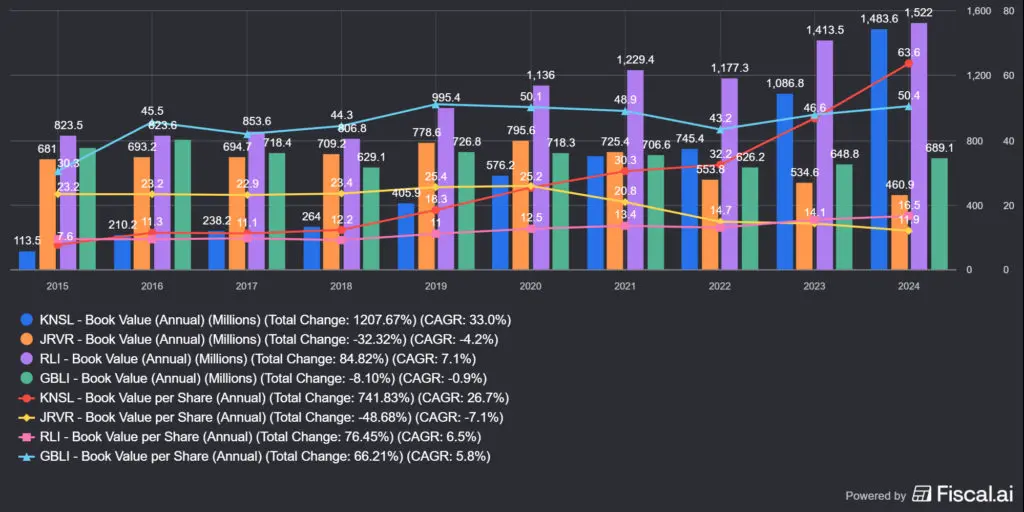Screen dimensions: 1024x512
Task: Click the yellow JRVR per Share legend marker
Action: [28, 417]
